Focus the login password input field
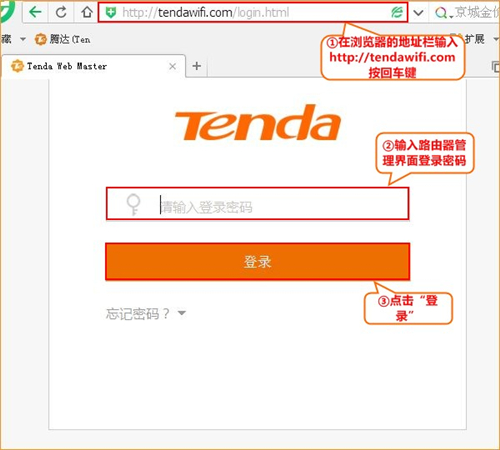The image size is (500, 450). (258, 204)
